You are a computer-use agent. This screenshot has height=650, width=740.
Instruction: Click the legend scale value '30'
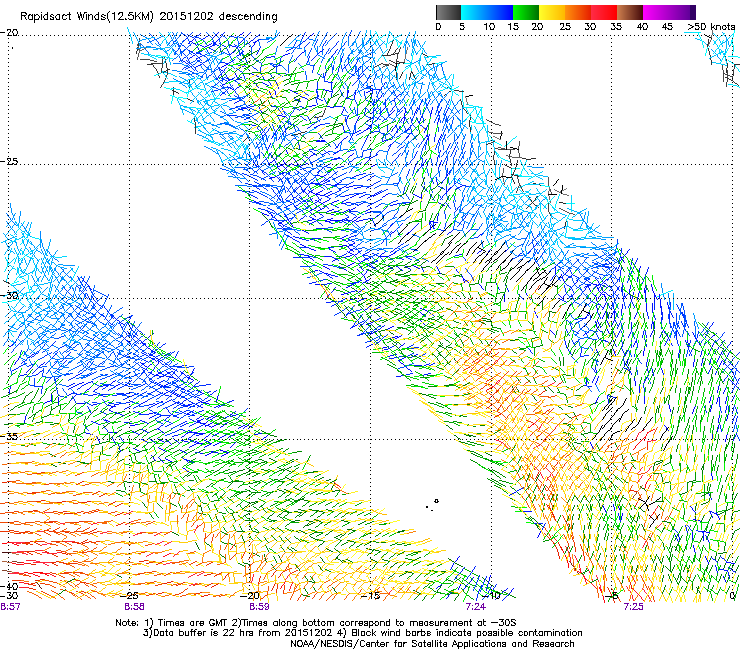(x=590, y=27)
